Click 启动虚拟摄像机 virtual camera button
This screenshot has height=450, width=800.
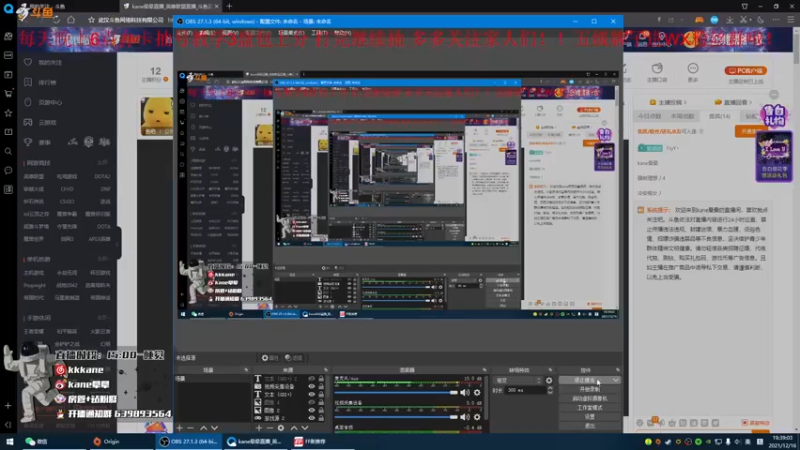tap(590, 398)
